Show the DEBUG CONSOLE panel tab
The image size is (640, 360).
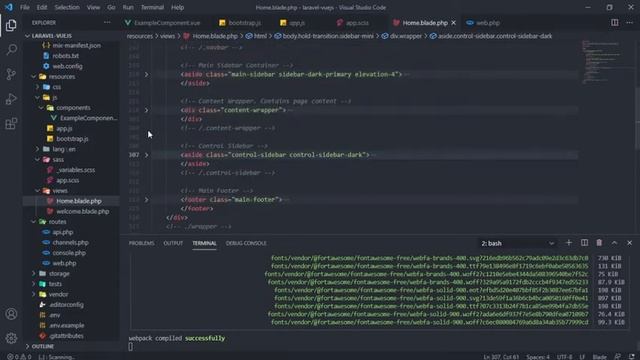pos(246,243)
